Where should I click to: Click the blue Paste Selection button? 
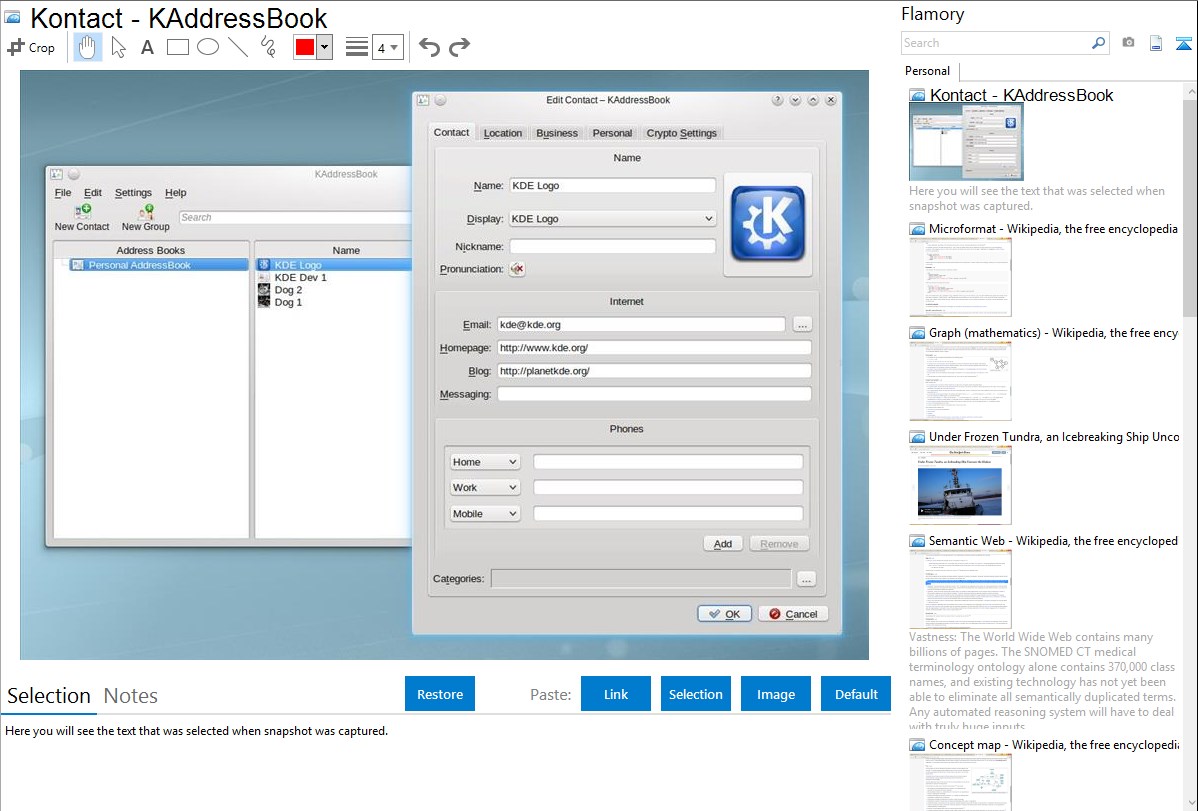[695, 694]
